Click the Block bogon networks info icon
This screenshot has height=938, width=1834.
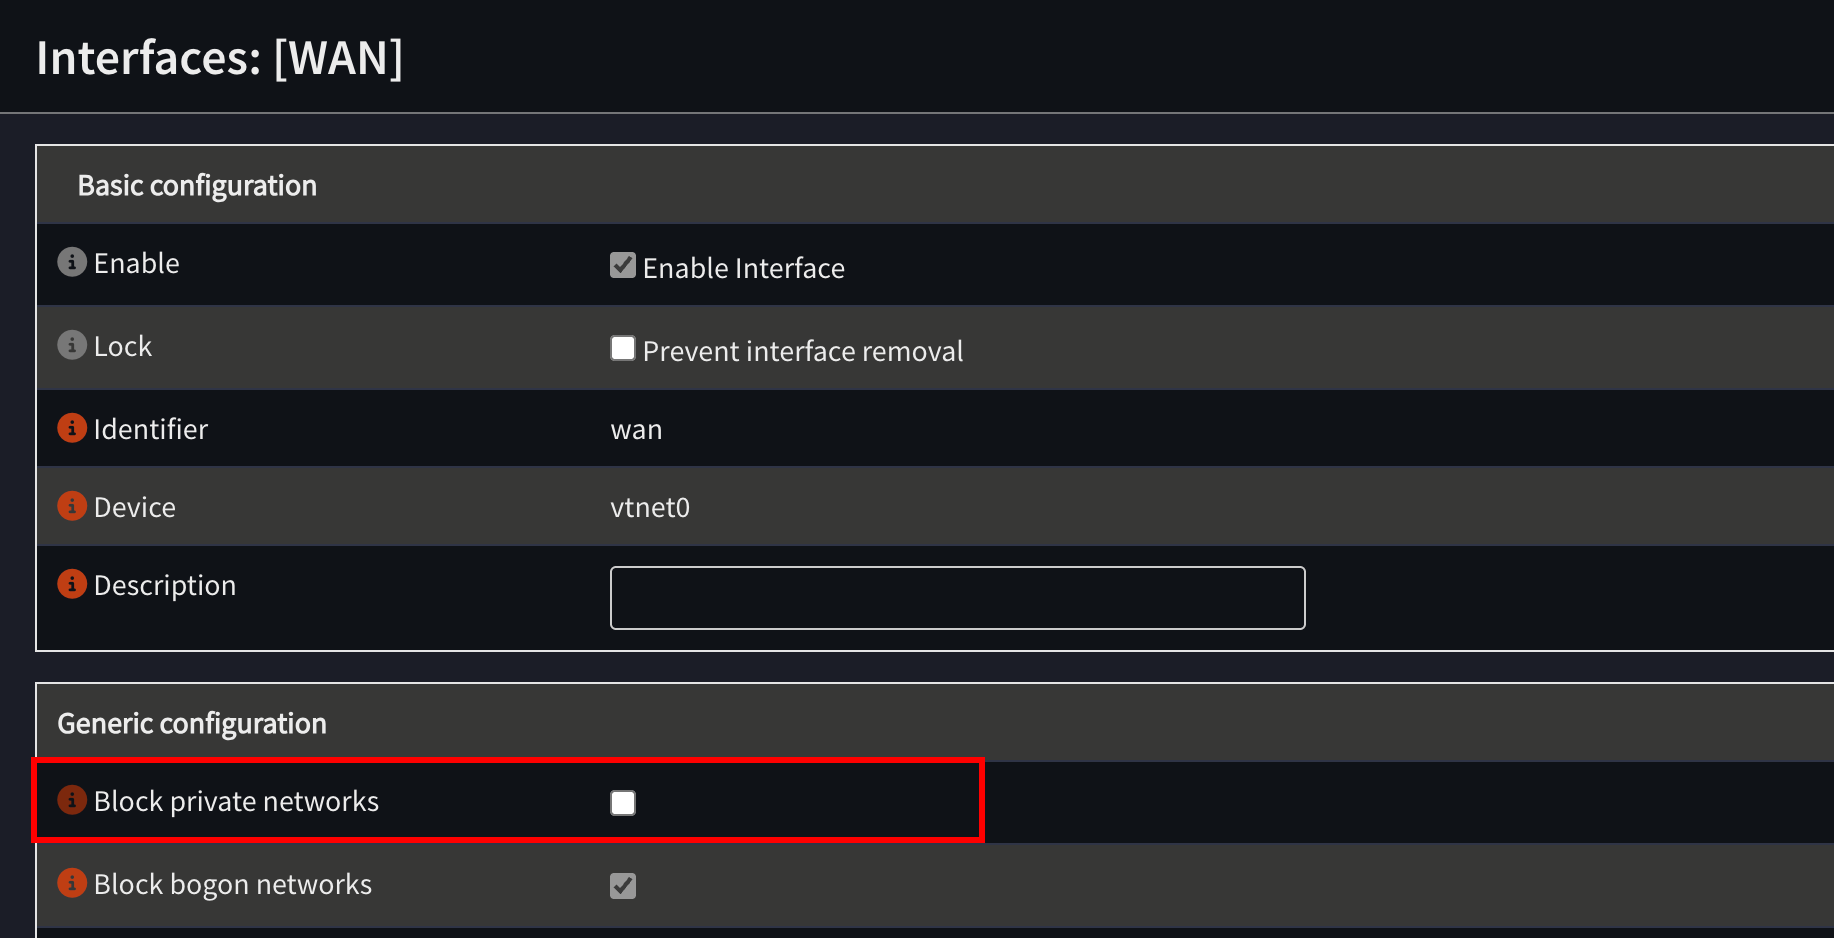[71, 882]
